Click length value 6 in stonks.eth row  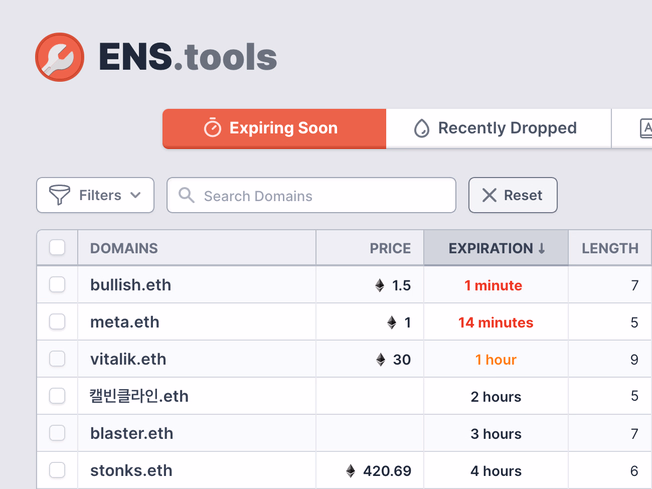point(634,471)
